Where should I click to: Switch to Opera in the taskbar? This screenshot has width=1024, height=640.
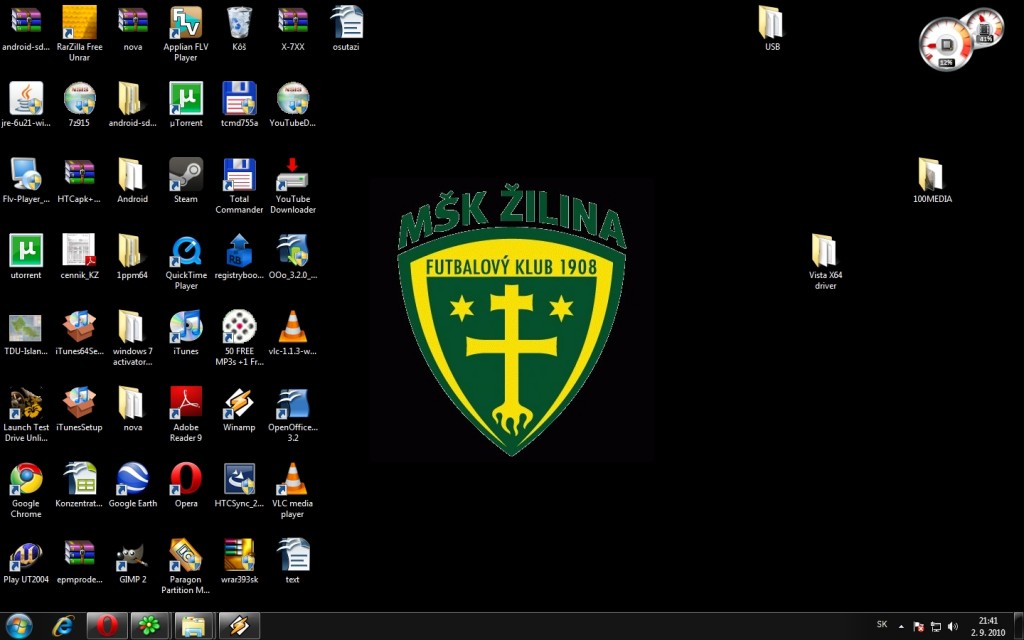107,626
